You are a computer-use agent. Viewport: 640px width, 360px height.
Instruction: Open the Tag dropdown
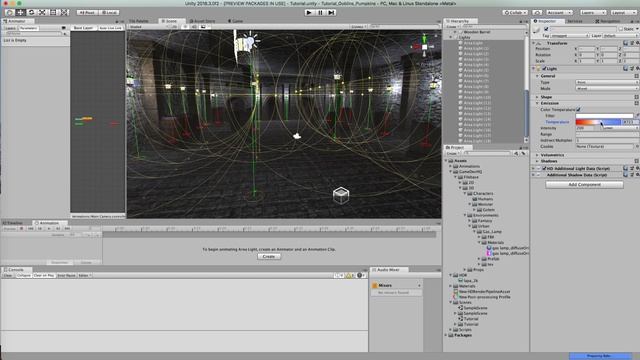tap(570, 36)
